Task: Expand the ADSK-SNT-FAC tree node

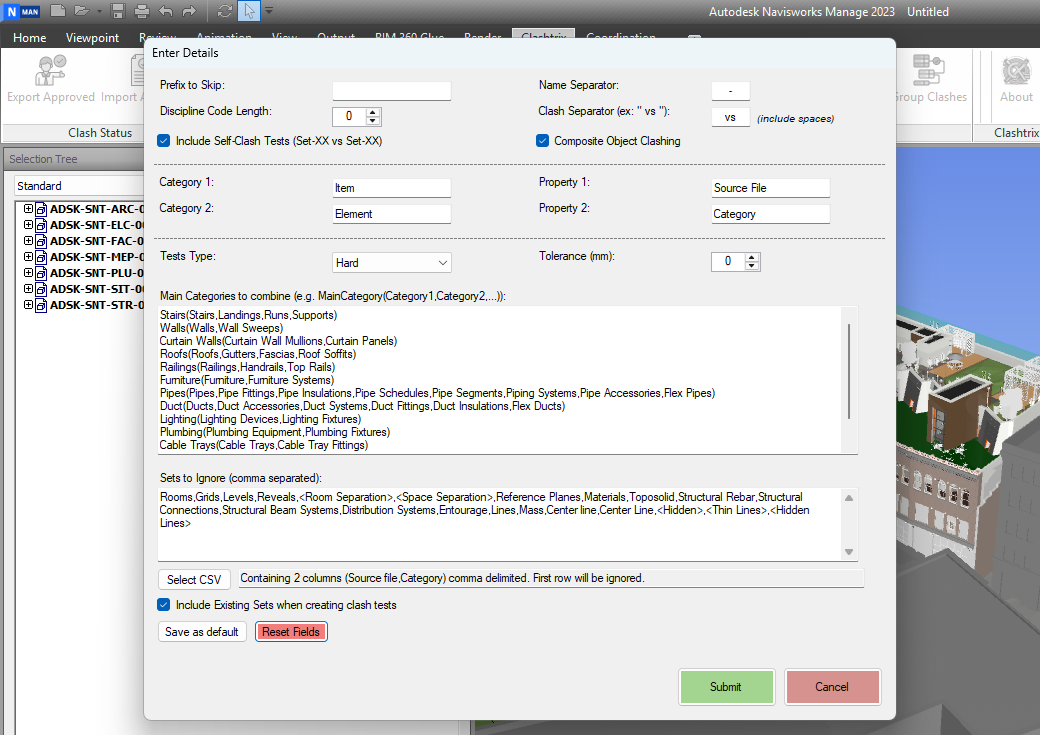Action: pyautogui.click(x=28, y=240)
